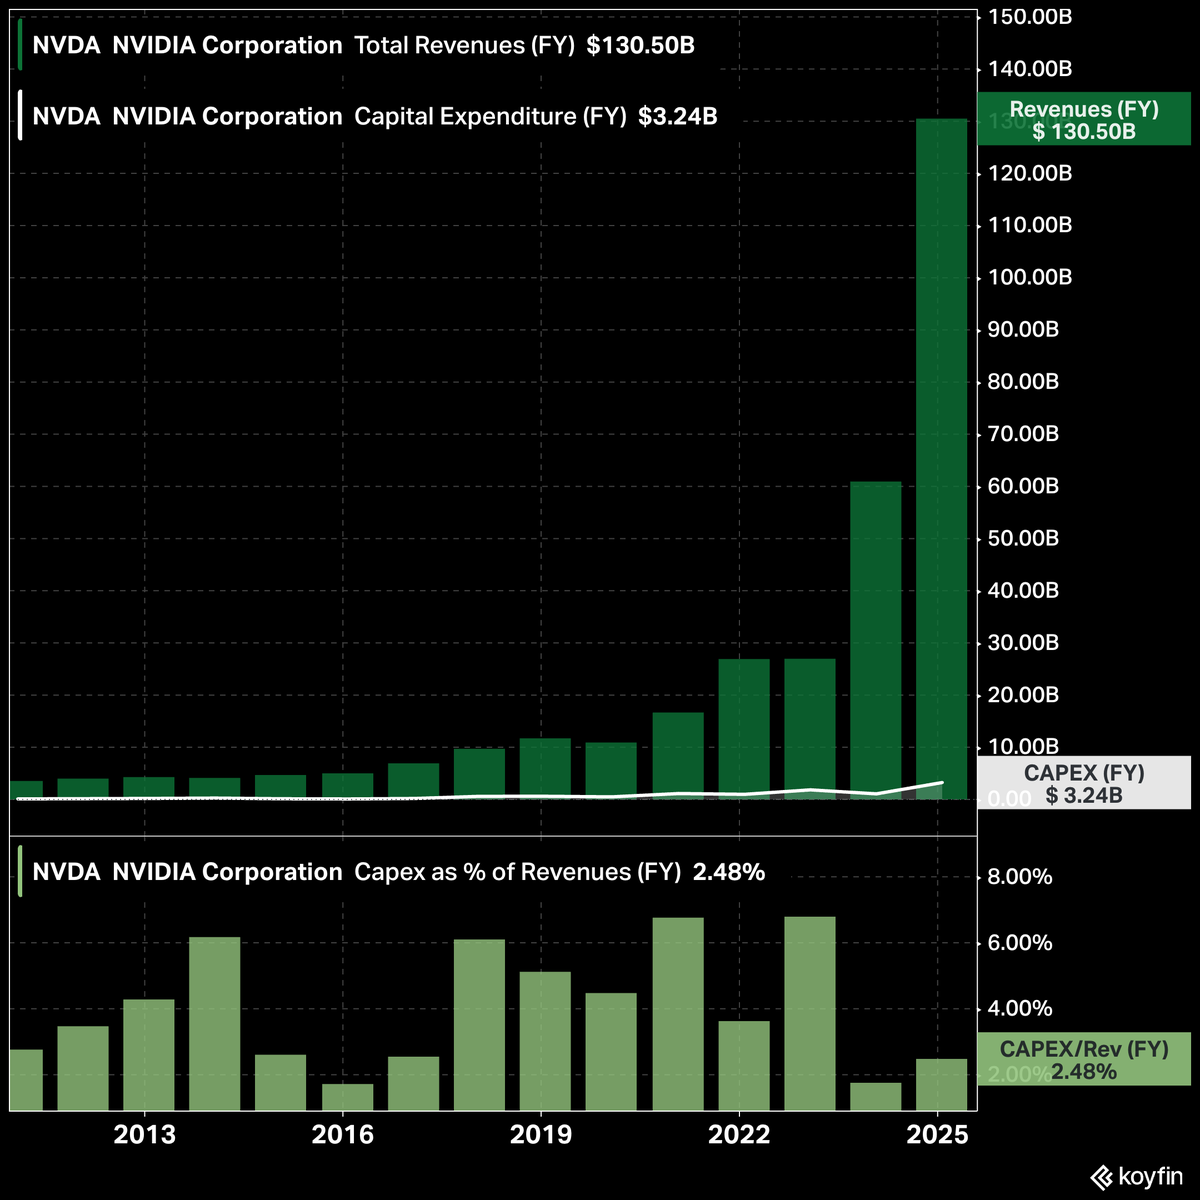The image size is (1200, 1200).
Task: Click the 80.00B y-axis label
Action: pyautogui.click(x=1024, y=383)
